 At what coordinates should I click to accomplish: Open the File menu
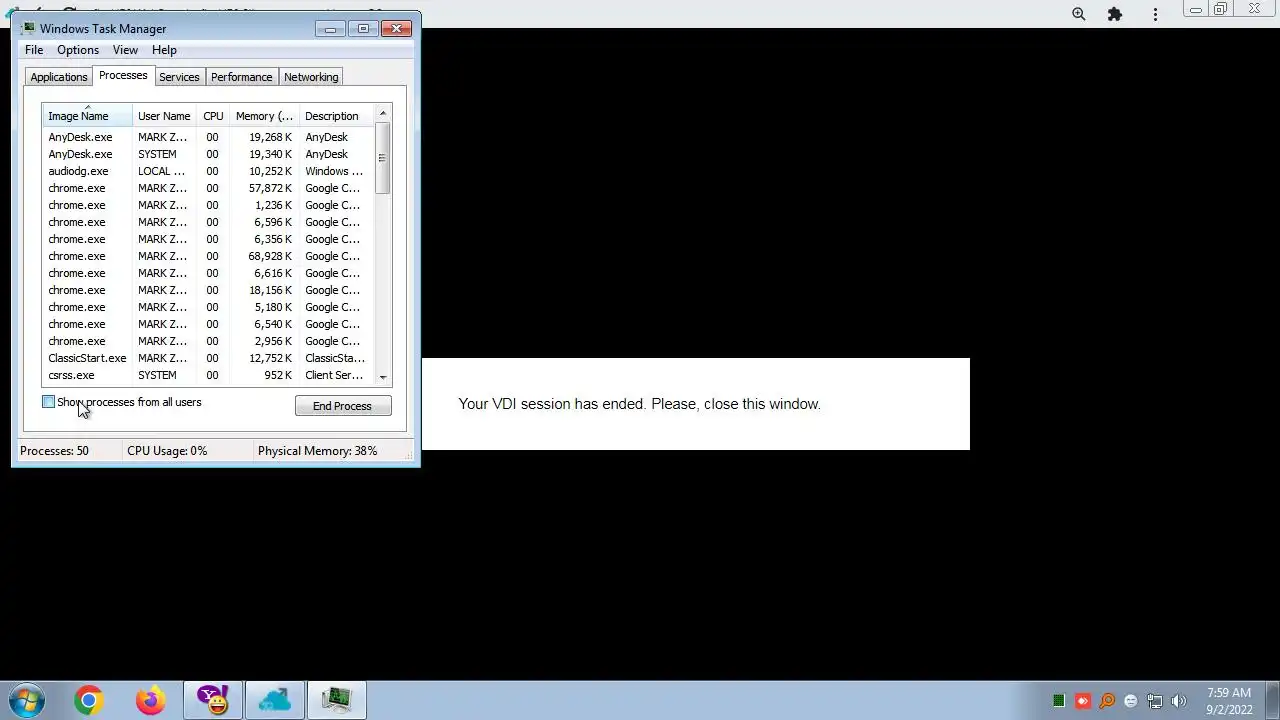point(34,50)
